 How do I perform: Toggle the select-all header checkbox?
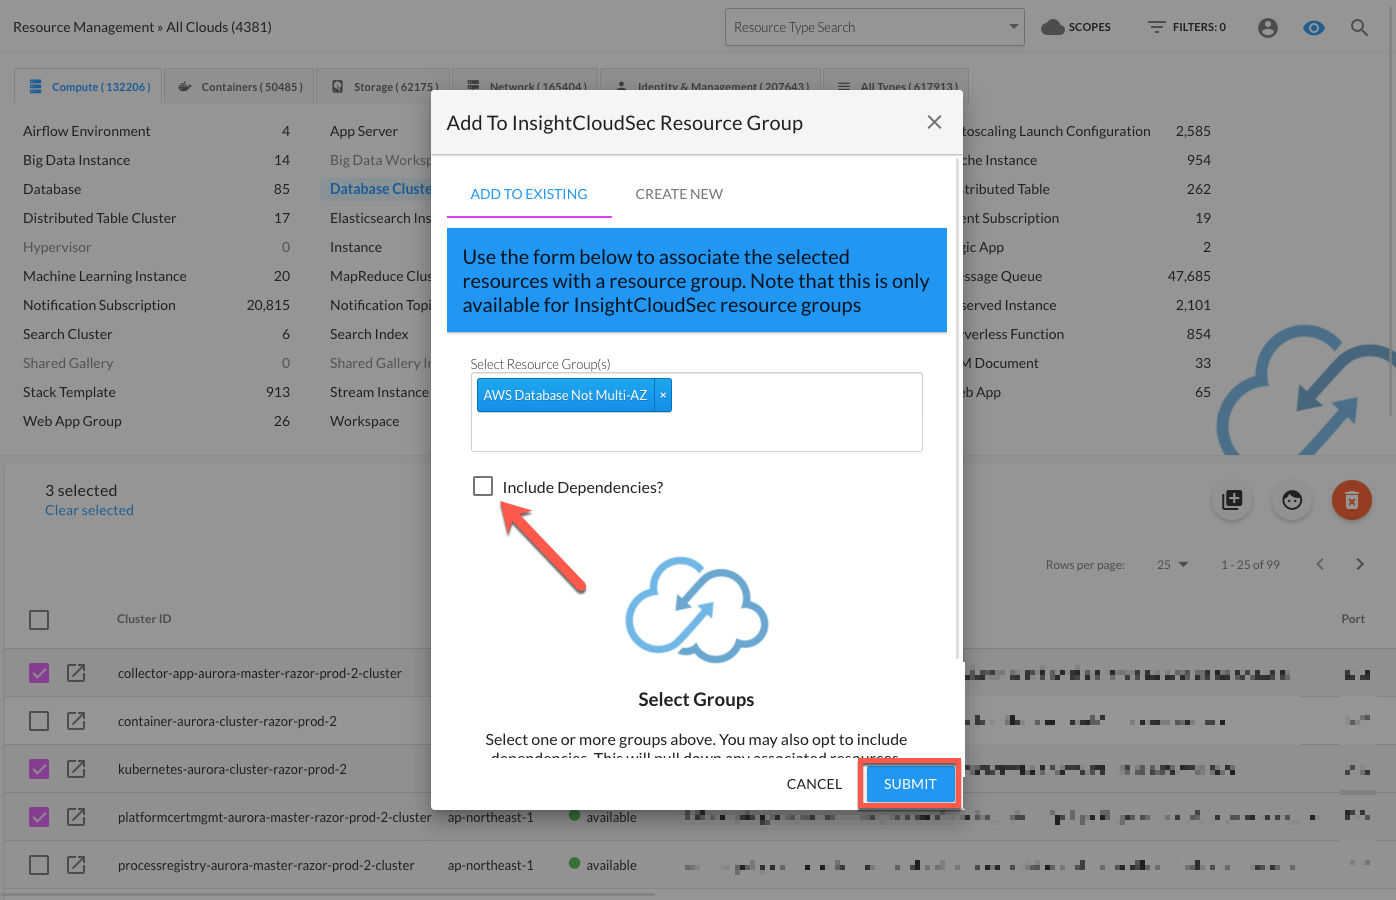39,620
